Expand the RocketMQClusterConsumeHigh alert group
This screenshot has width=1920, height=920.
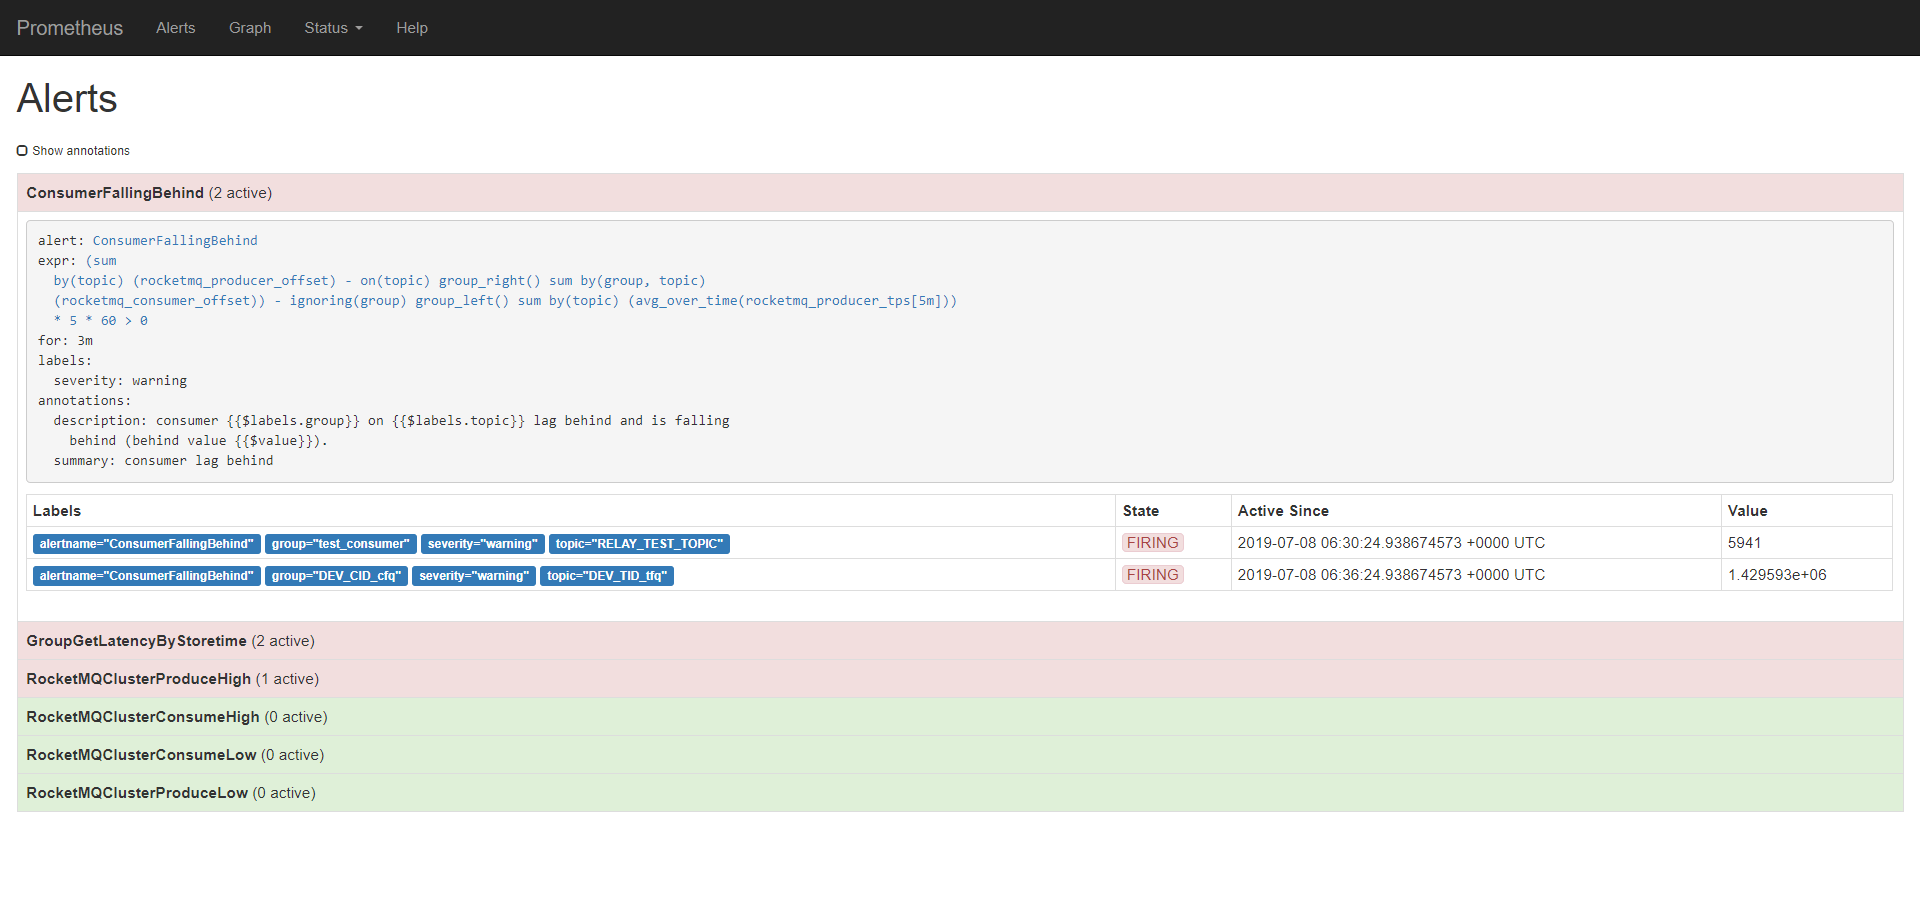960,717
